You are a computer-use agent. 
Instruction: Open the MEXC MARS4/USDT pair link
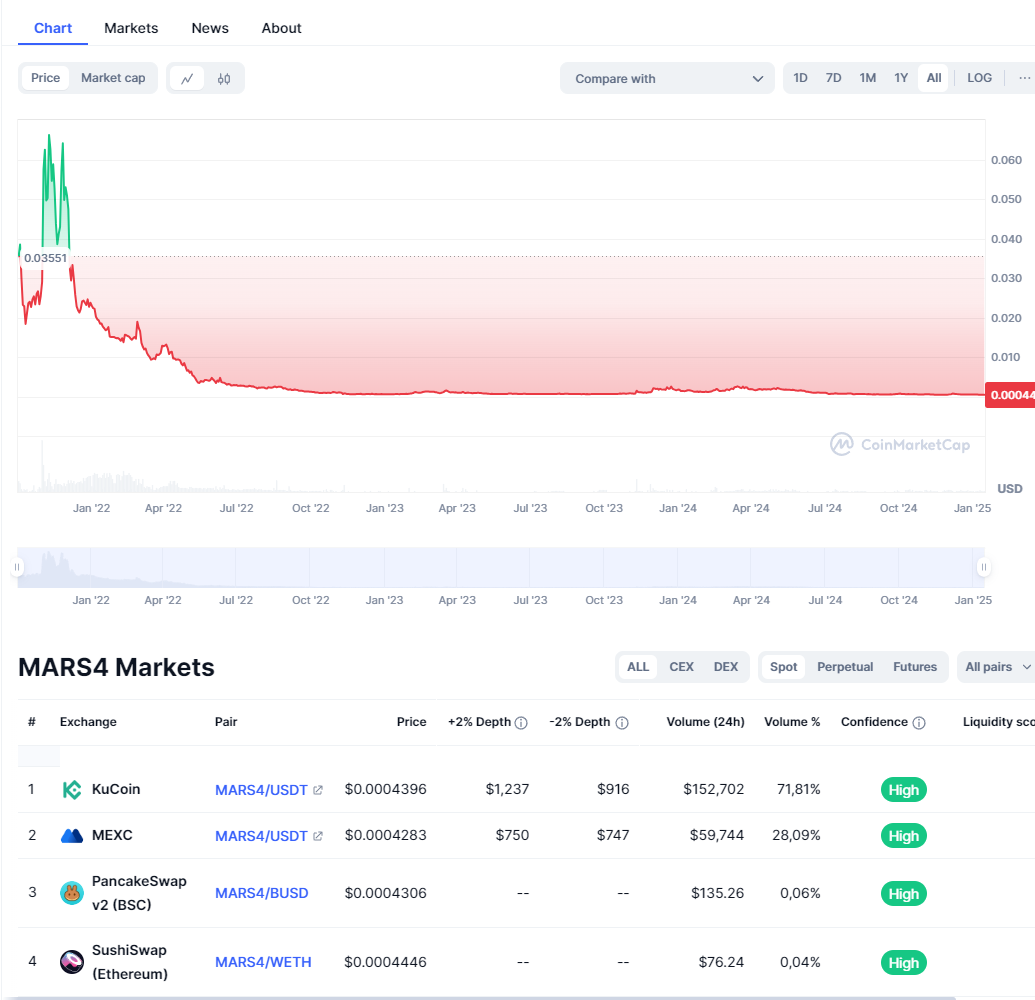pyautogui.click(x=261, y=836)
